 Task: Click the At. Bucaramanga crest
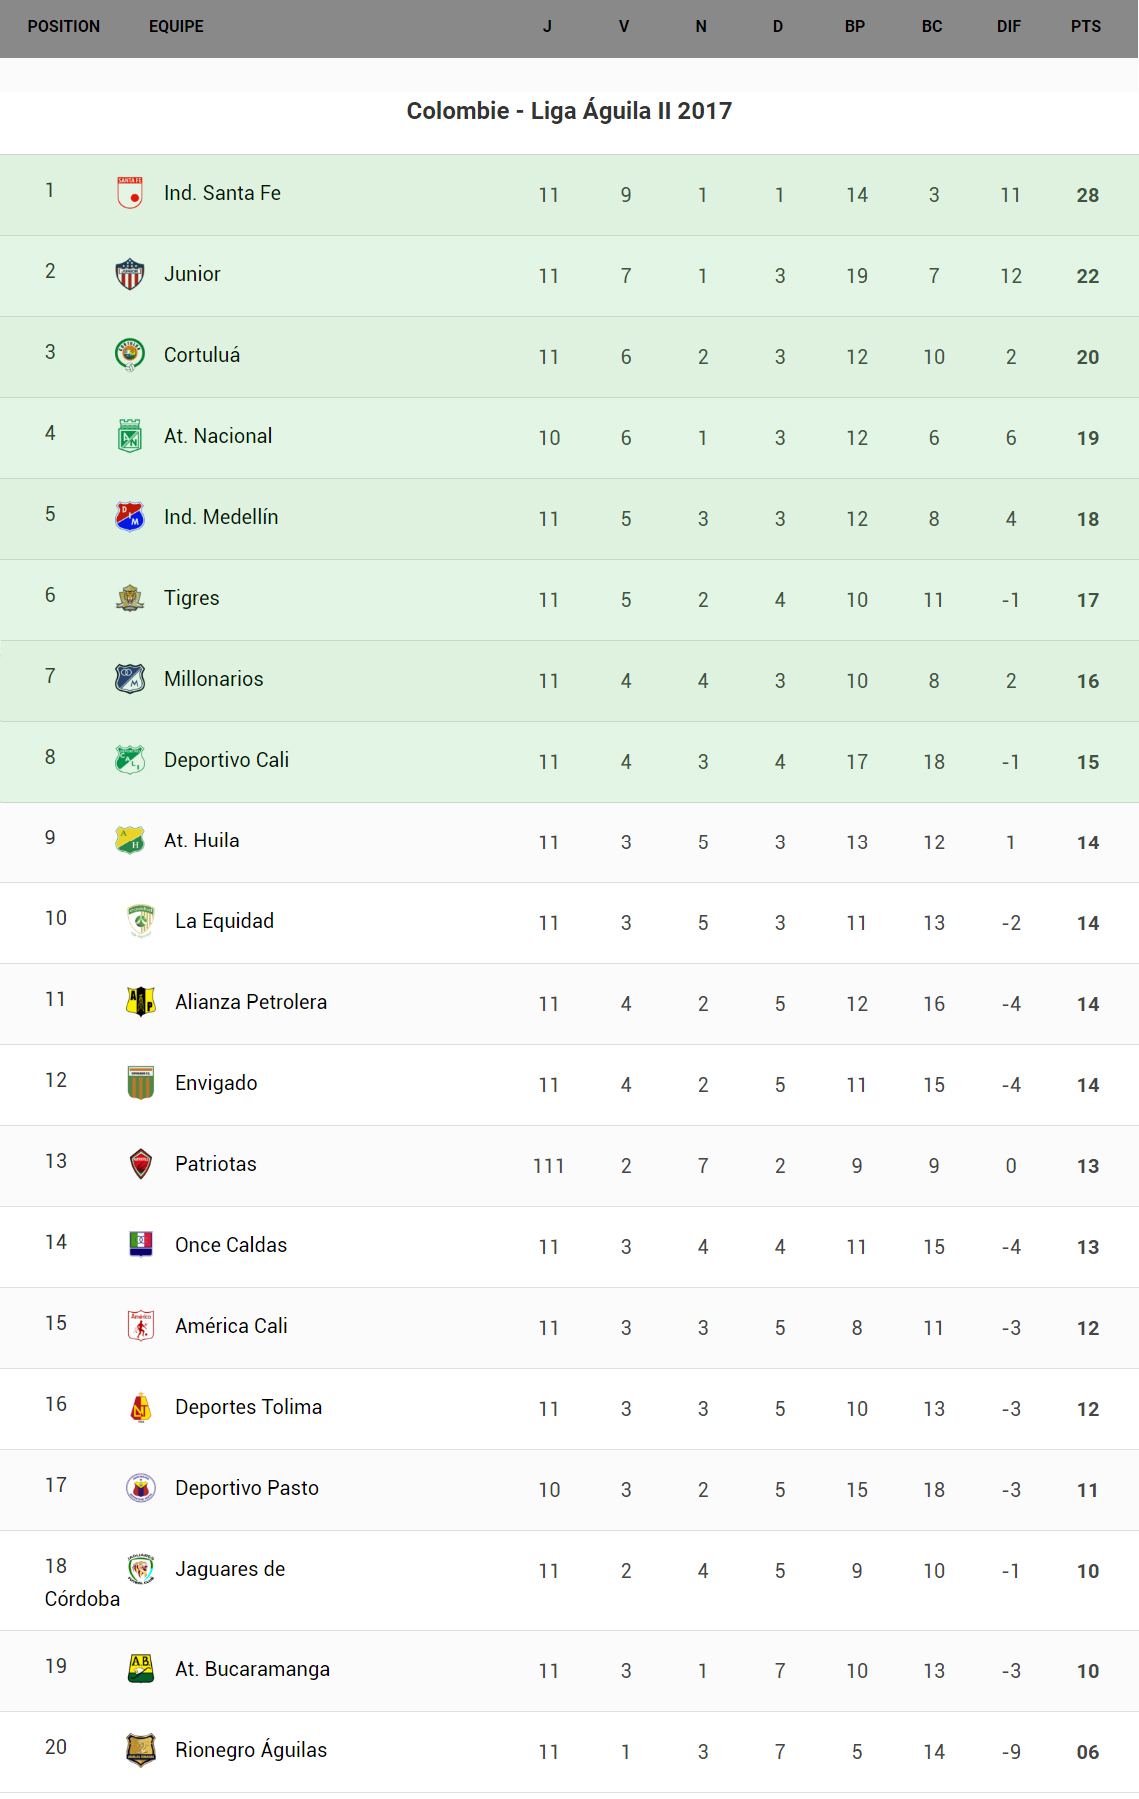point(141,1669)
